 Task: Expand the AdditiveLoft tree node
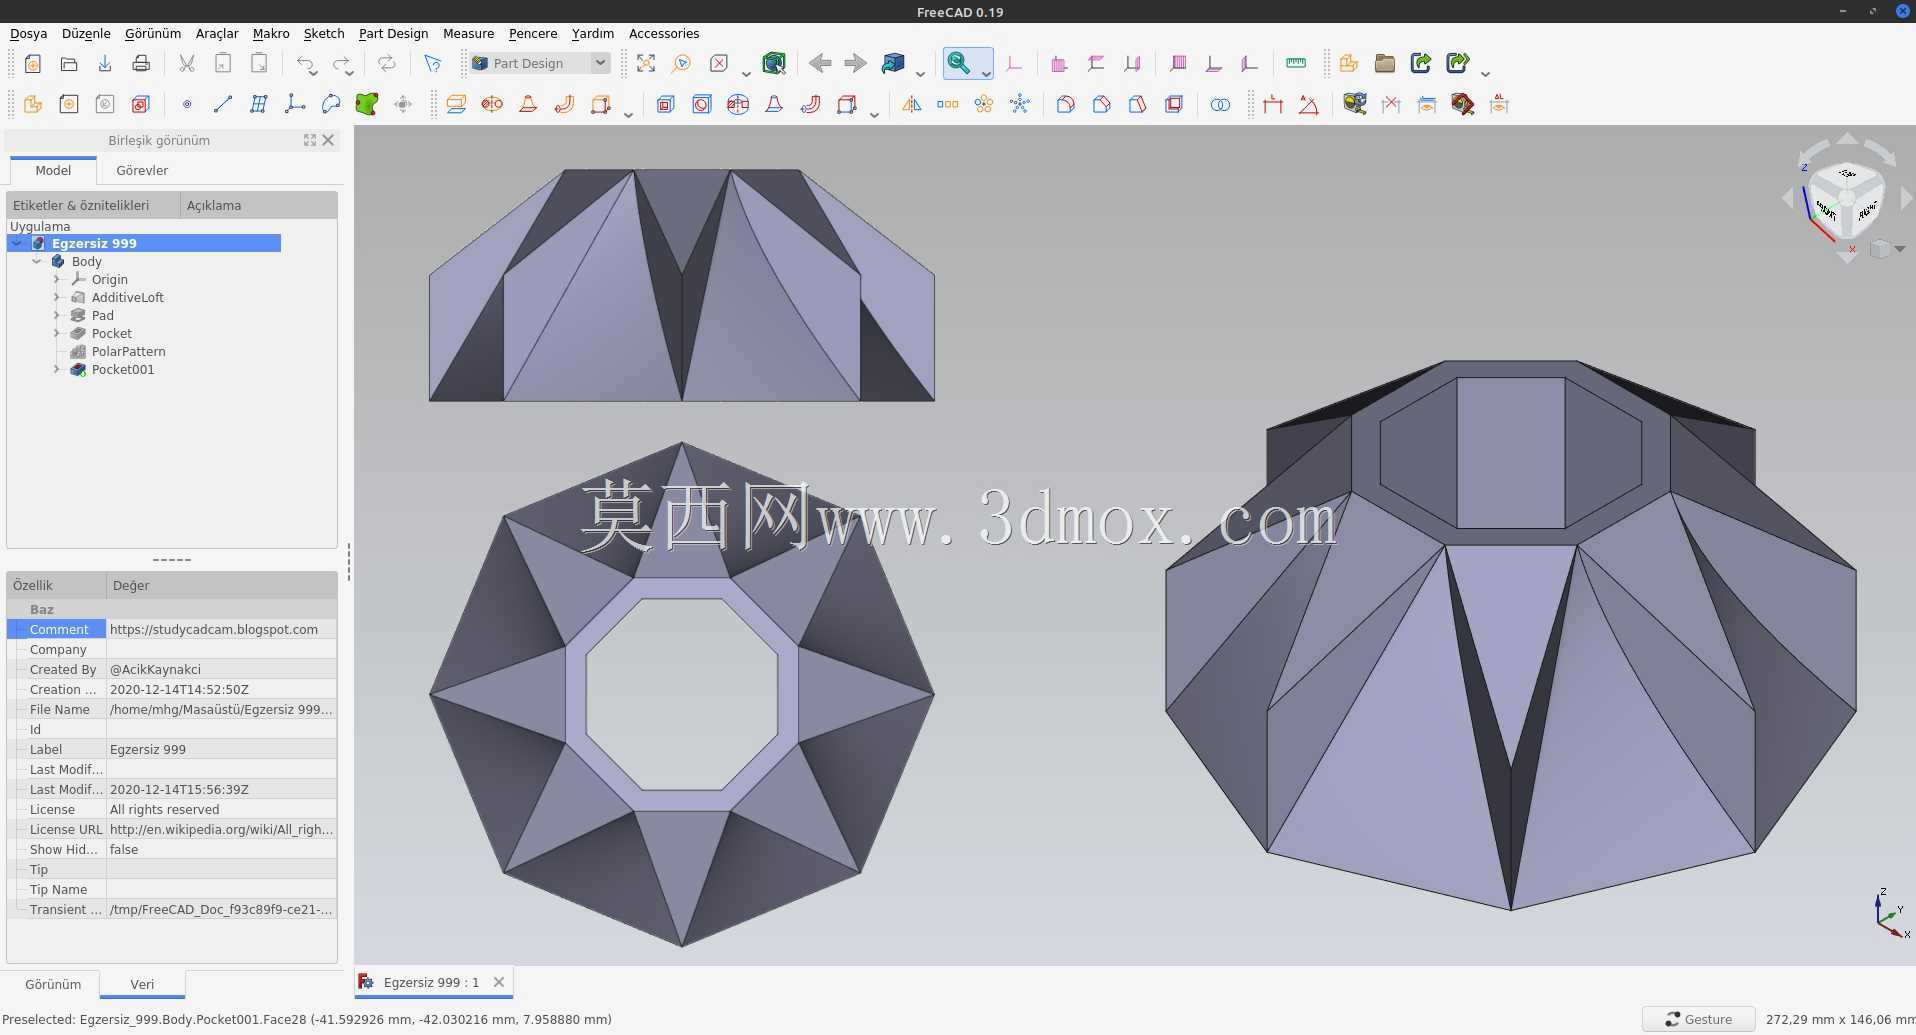click(x=57, y=297)
